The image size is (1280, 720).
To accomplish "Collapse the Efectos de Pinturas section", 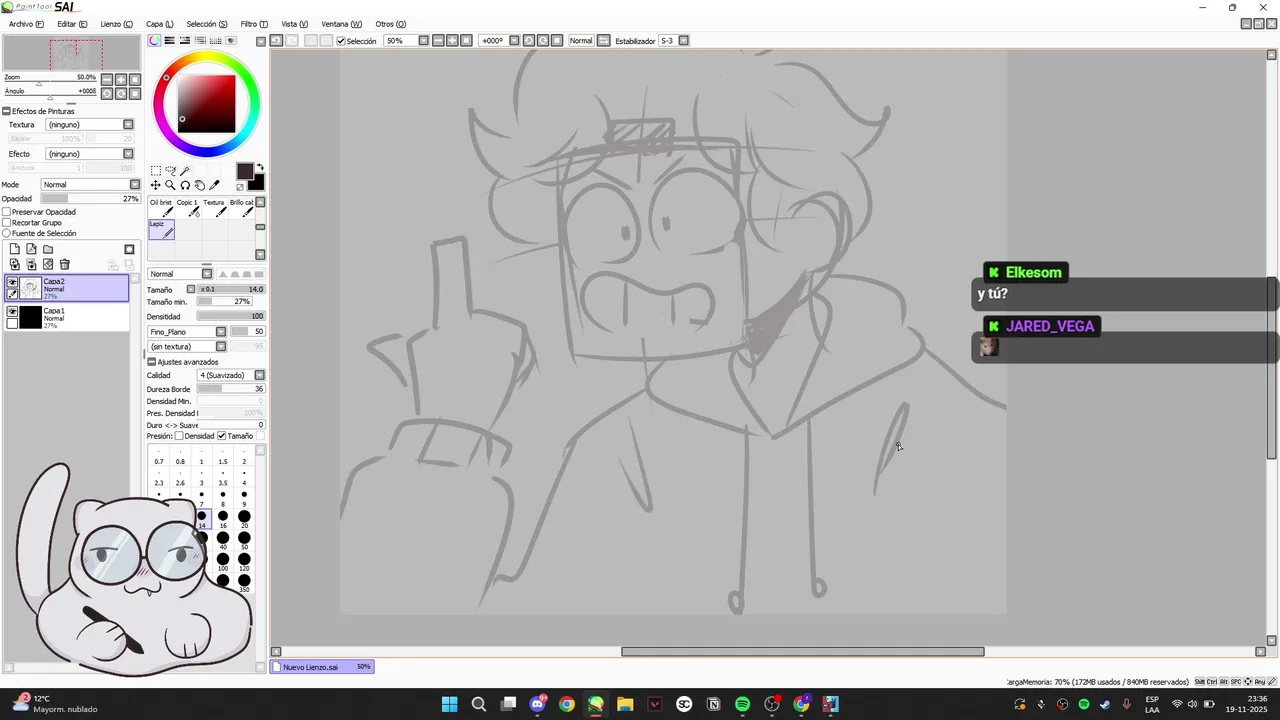I will (6, 111).
